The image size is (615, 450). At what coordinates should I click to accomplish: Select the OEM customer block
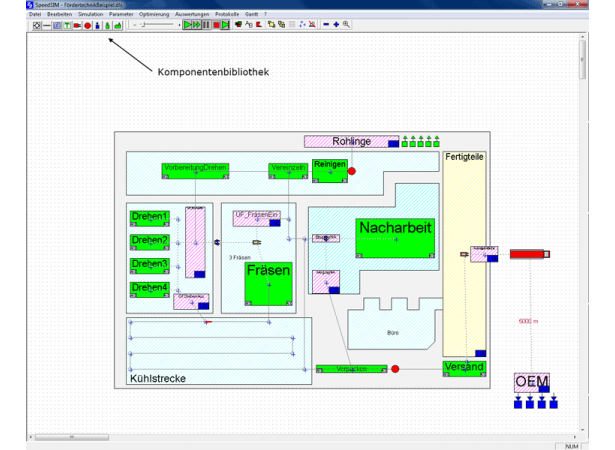532,383
